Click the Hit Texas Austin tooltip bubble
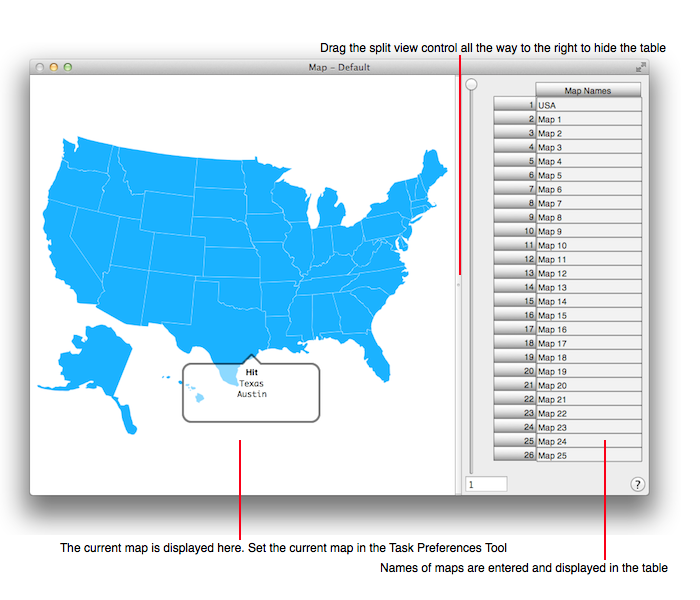700x600 pixels. pos(251,392)
